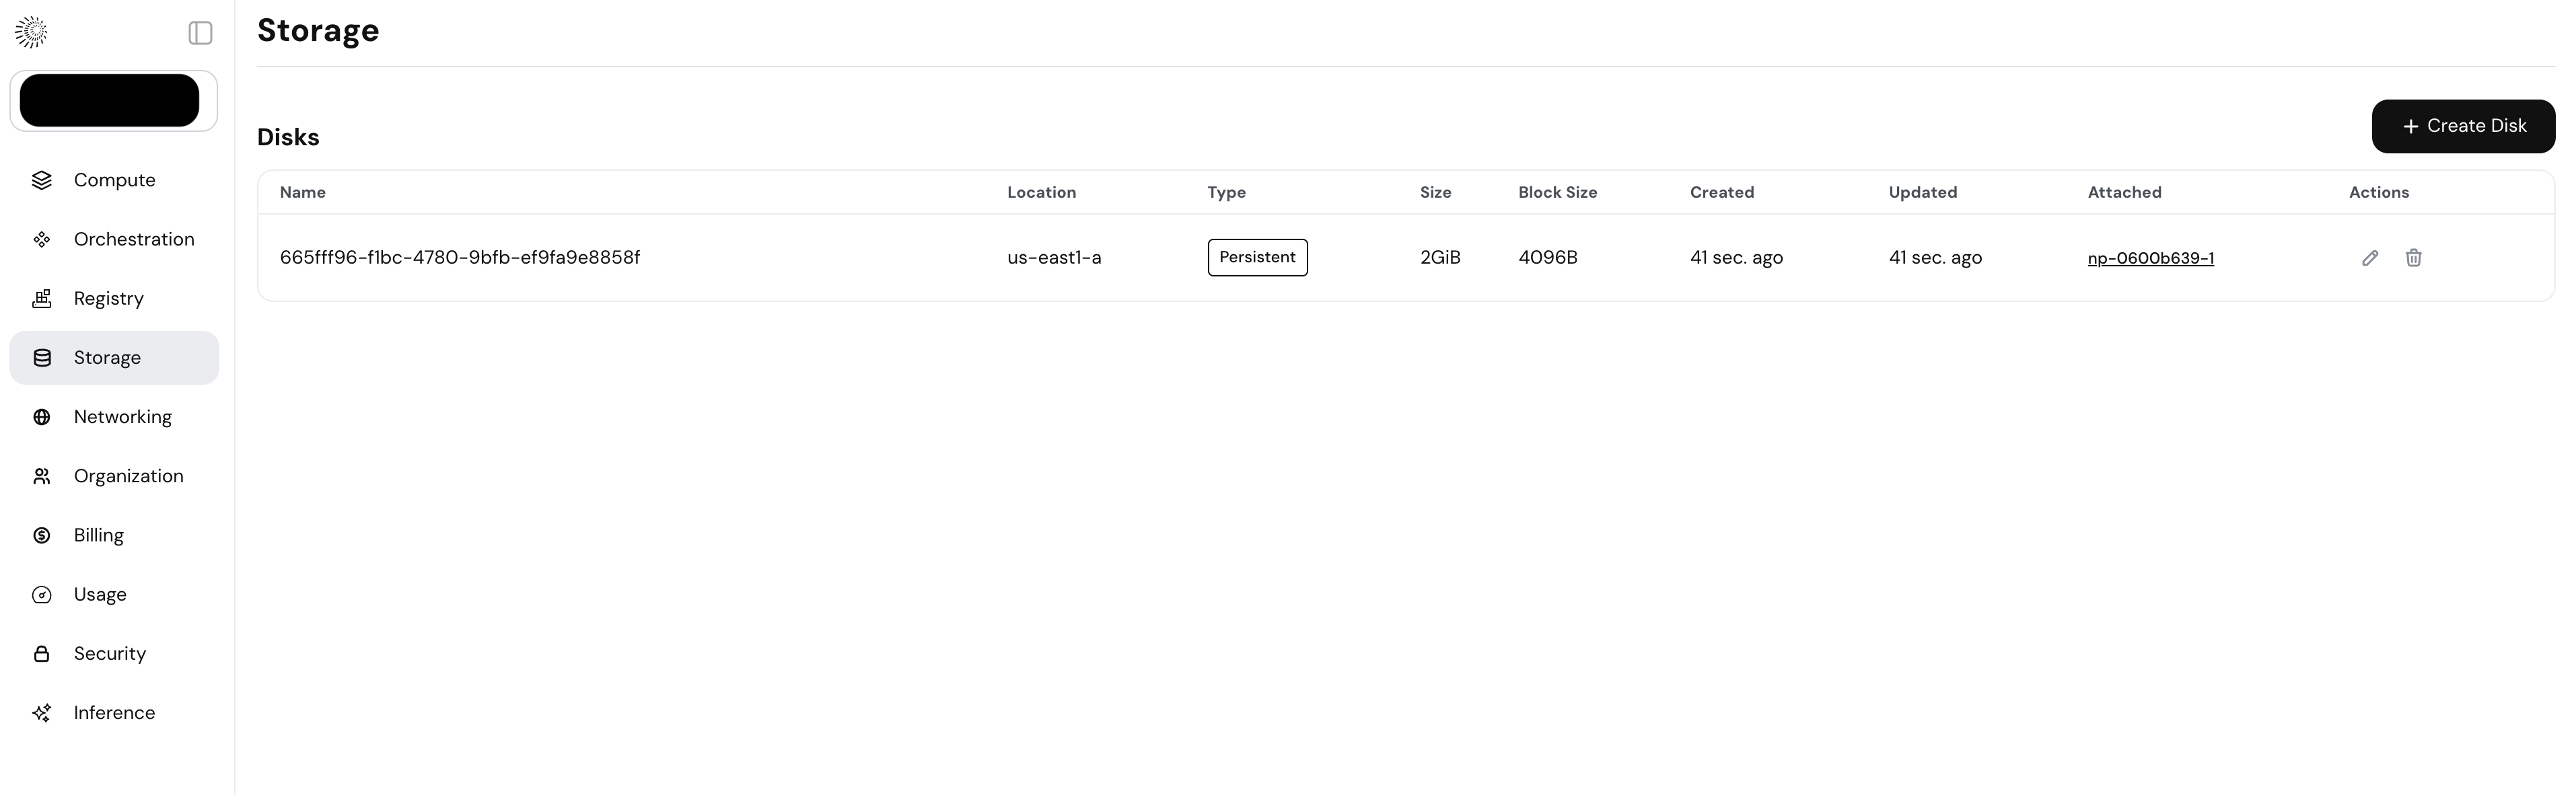
Task: Open the organization selector black box
Action: tap(109, 100)
